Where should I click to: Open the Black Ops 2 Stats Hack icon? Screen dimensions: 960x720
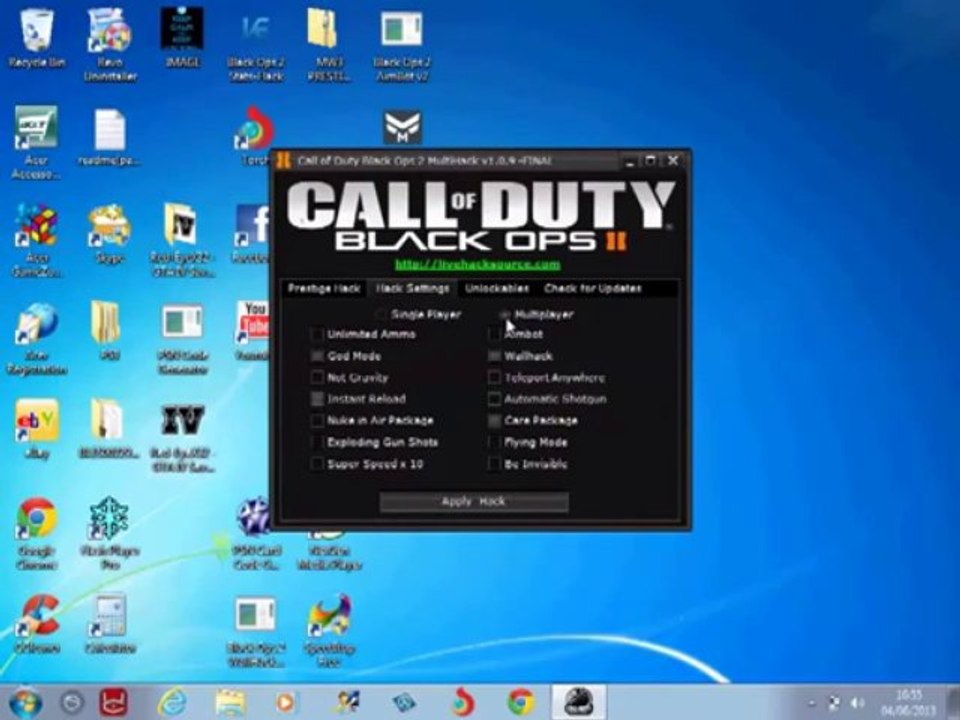click(256, 44)
